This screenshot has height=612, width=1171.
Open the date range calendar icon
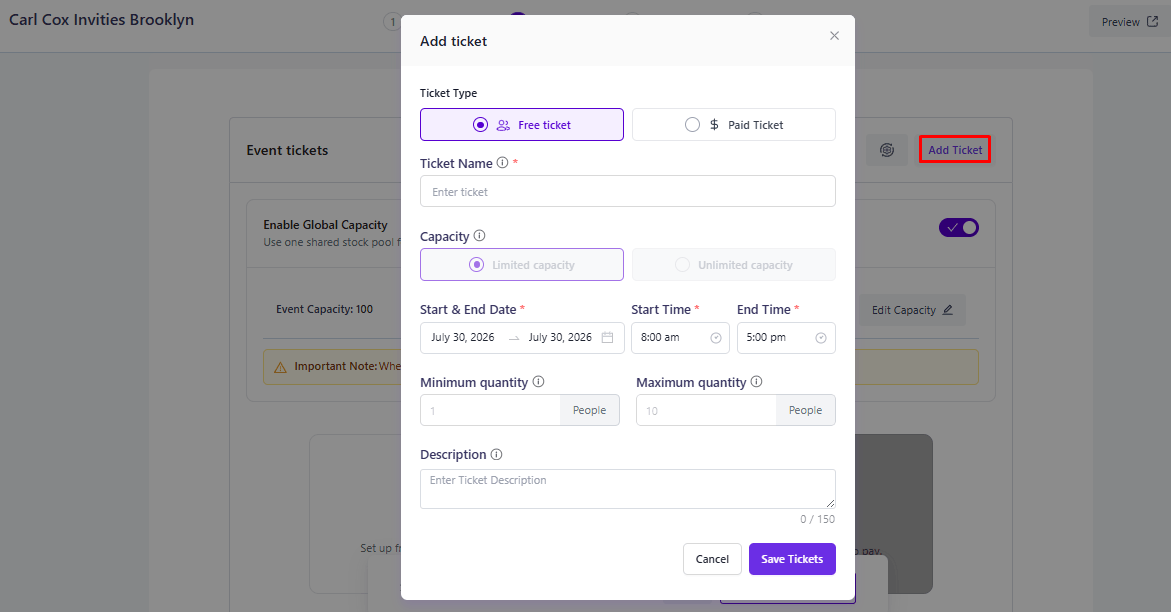point(607,338)
